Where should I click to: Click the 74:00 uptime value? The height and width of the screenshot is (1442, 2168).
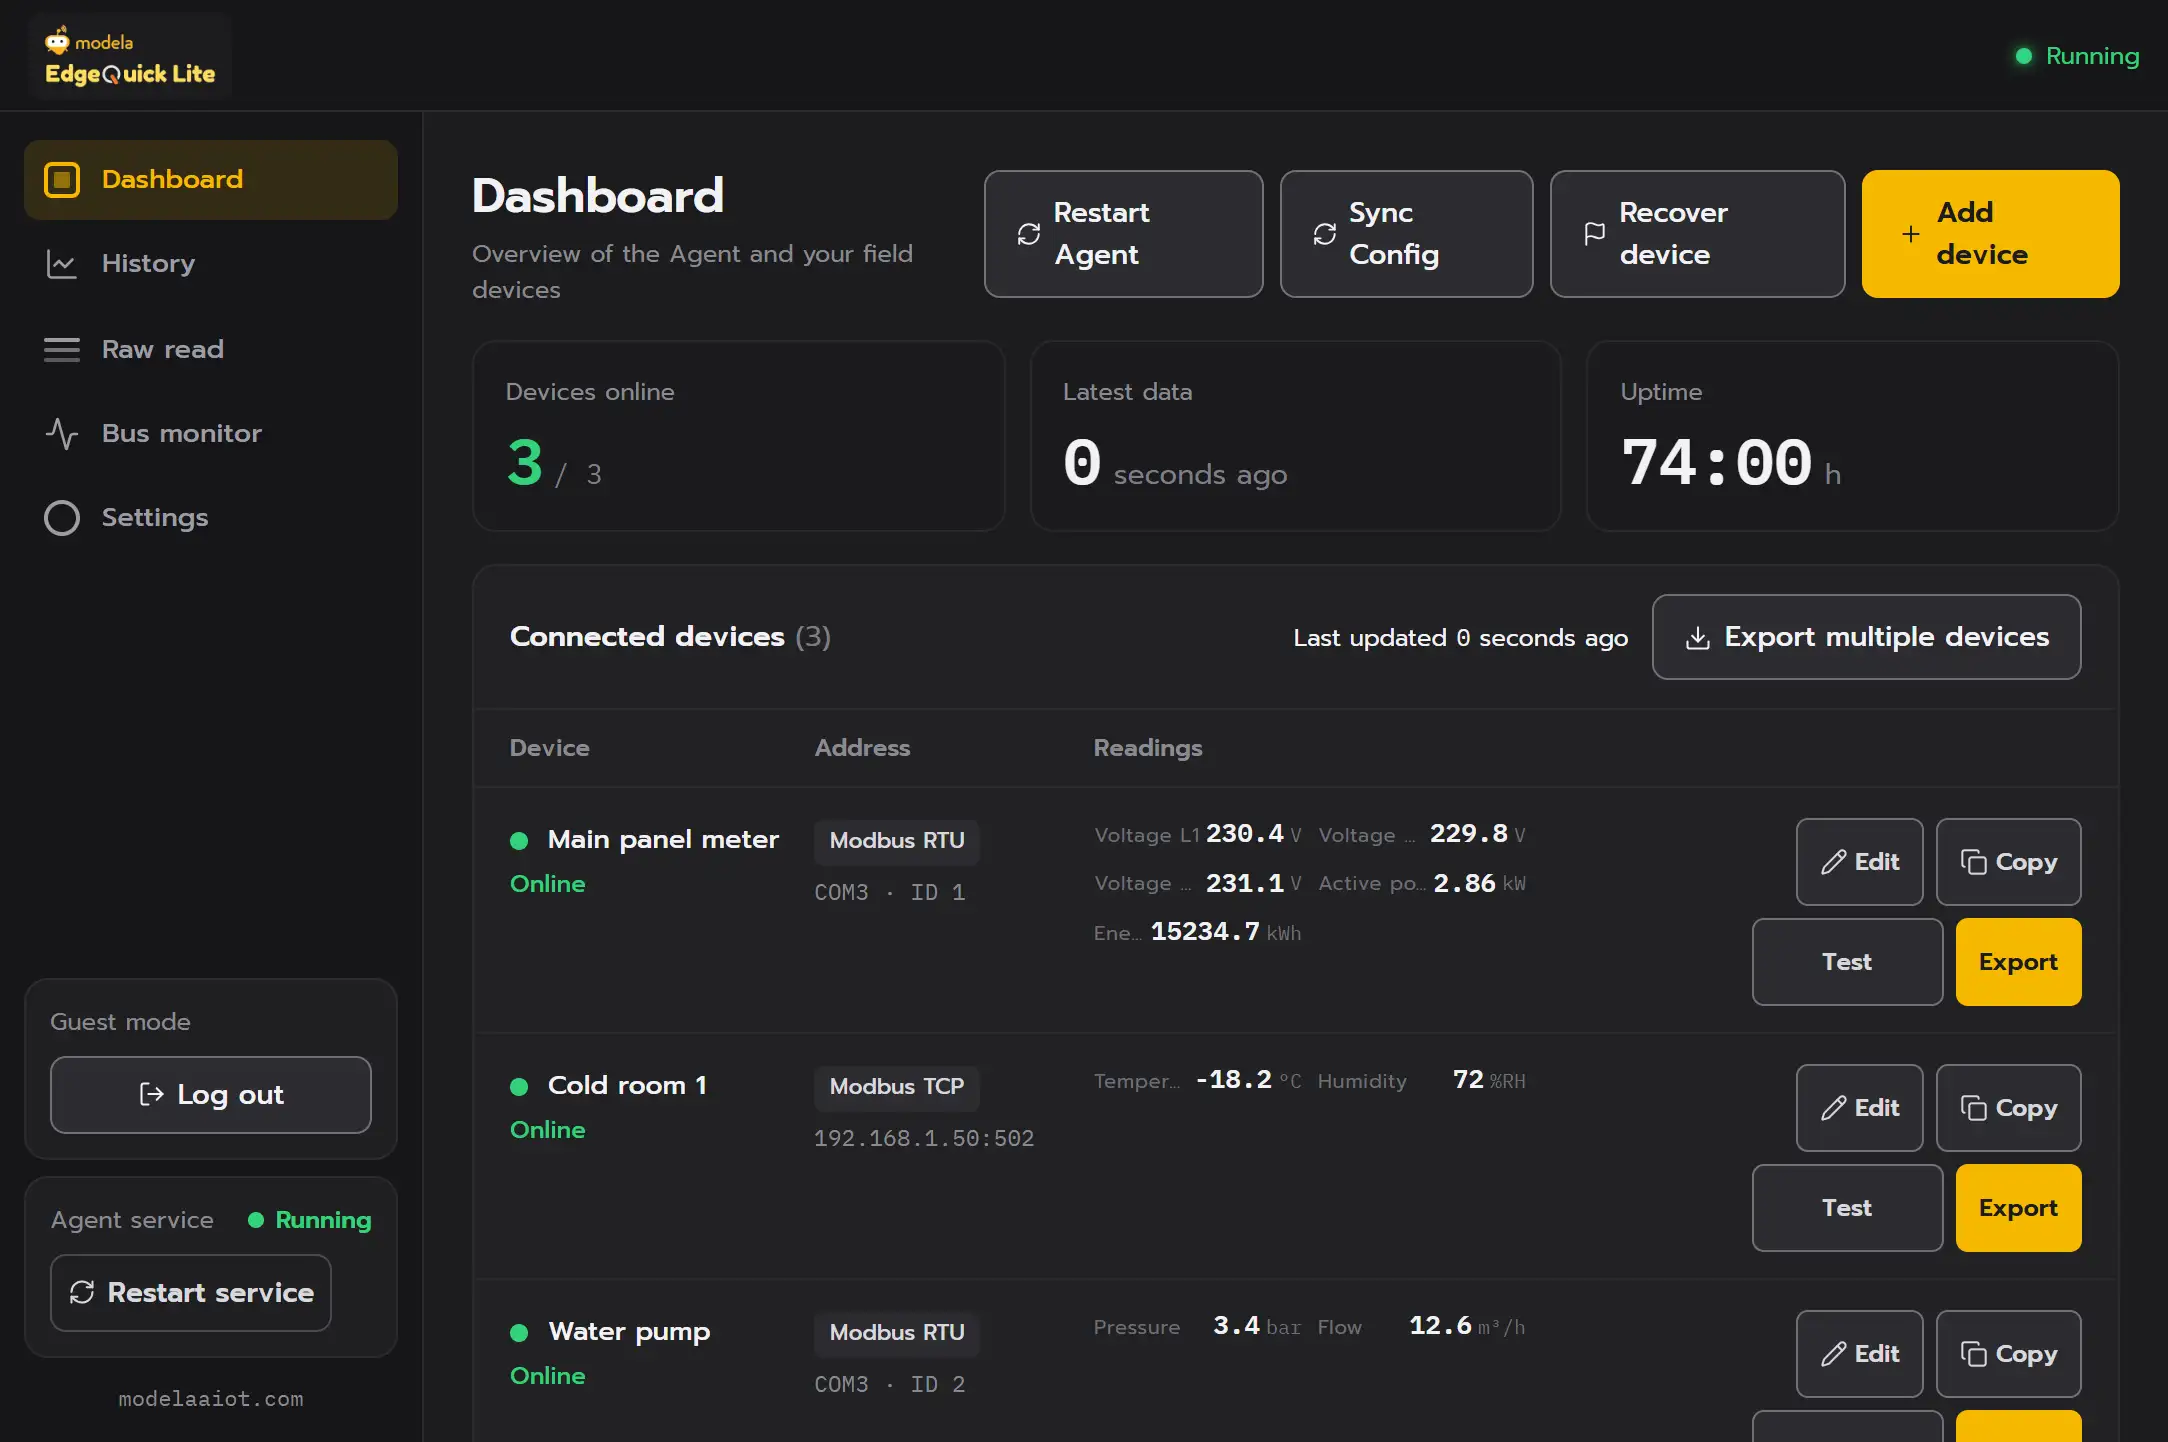[x=1717, y=463]
